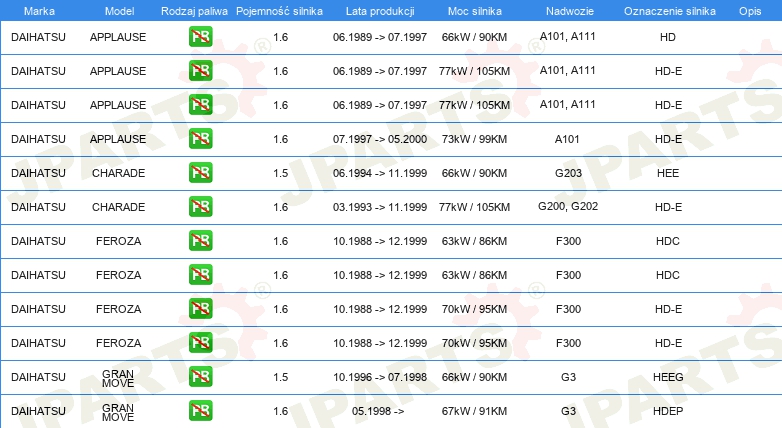Select fuel icon in Feroza HDC 10.1988 first row
The image size is (782, 428).
200,240
